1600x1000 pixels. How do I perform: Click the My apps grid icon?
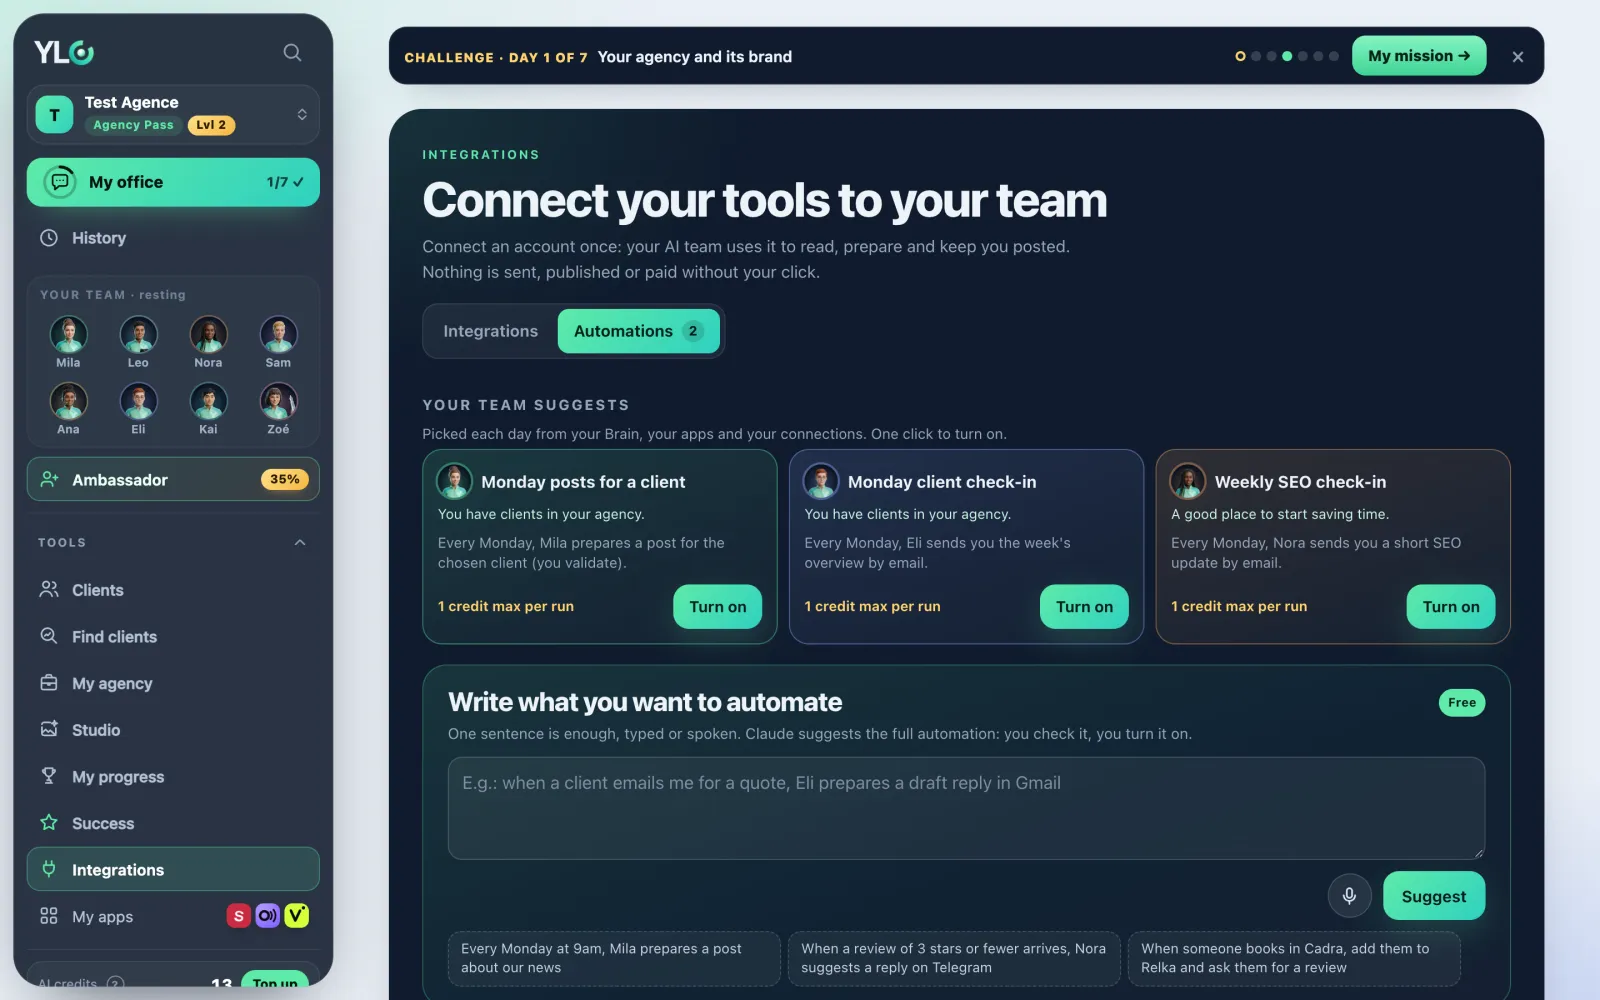coord(48,916)
